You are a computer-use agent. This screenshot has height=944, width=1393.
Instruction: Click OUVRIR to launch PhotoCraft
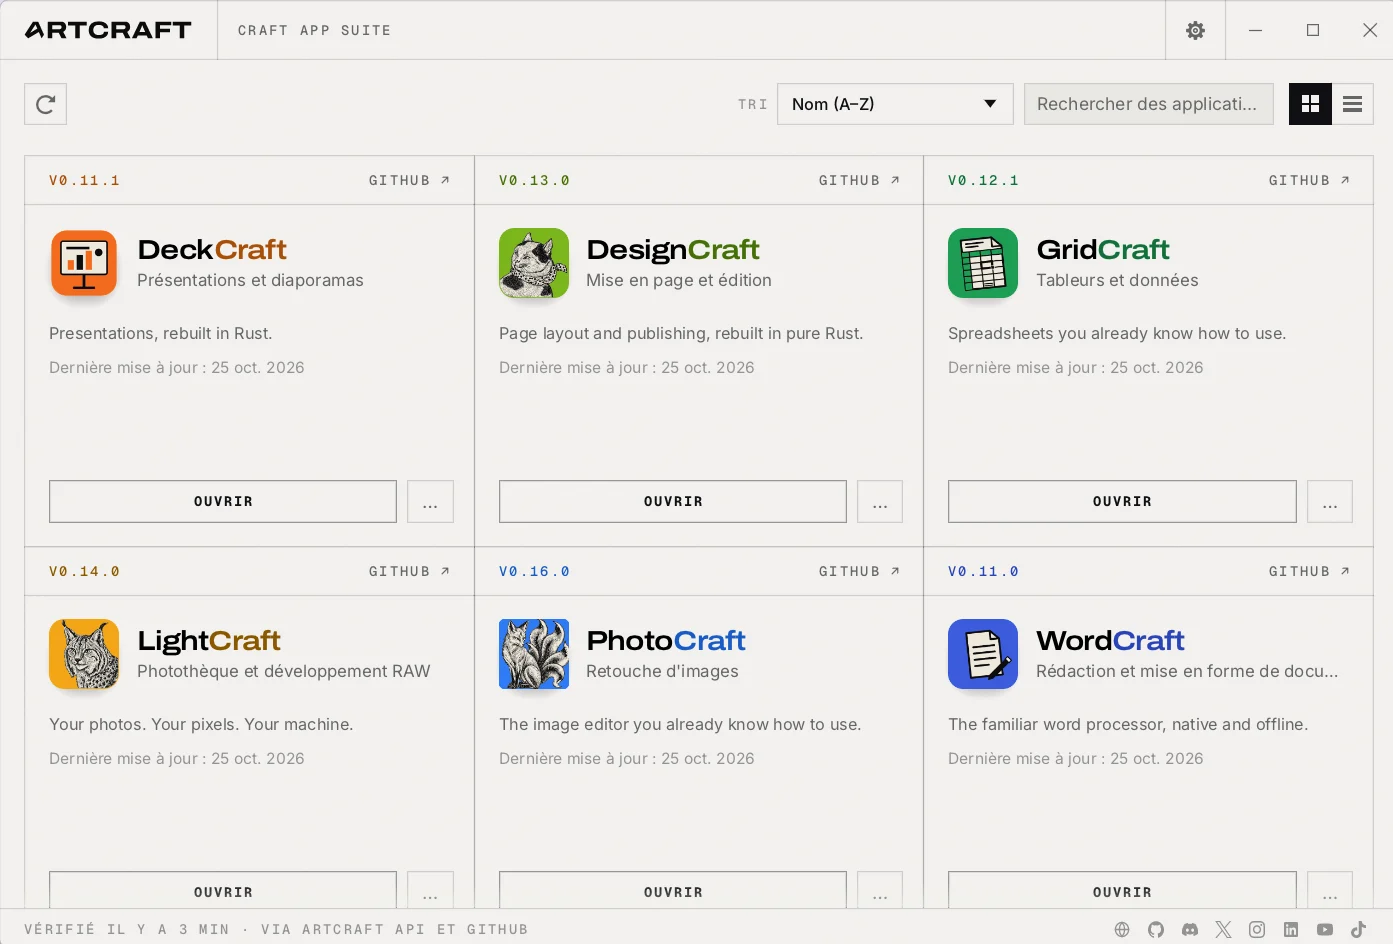tap(673, 890)
